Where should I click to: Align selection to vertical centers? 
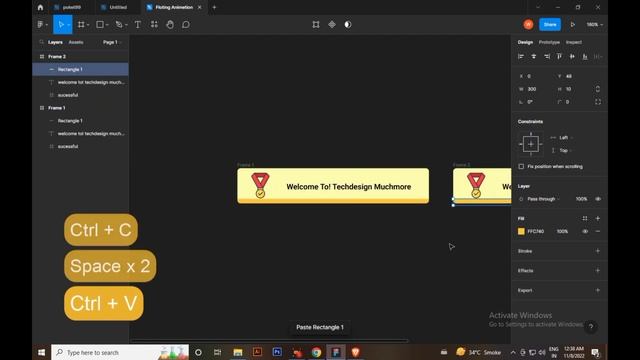click(572, 56)
